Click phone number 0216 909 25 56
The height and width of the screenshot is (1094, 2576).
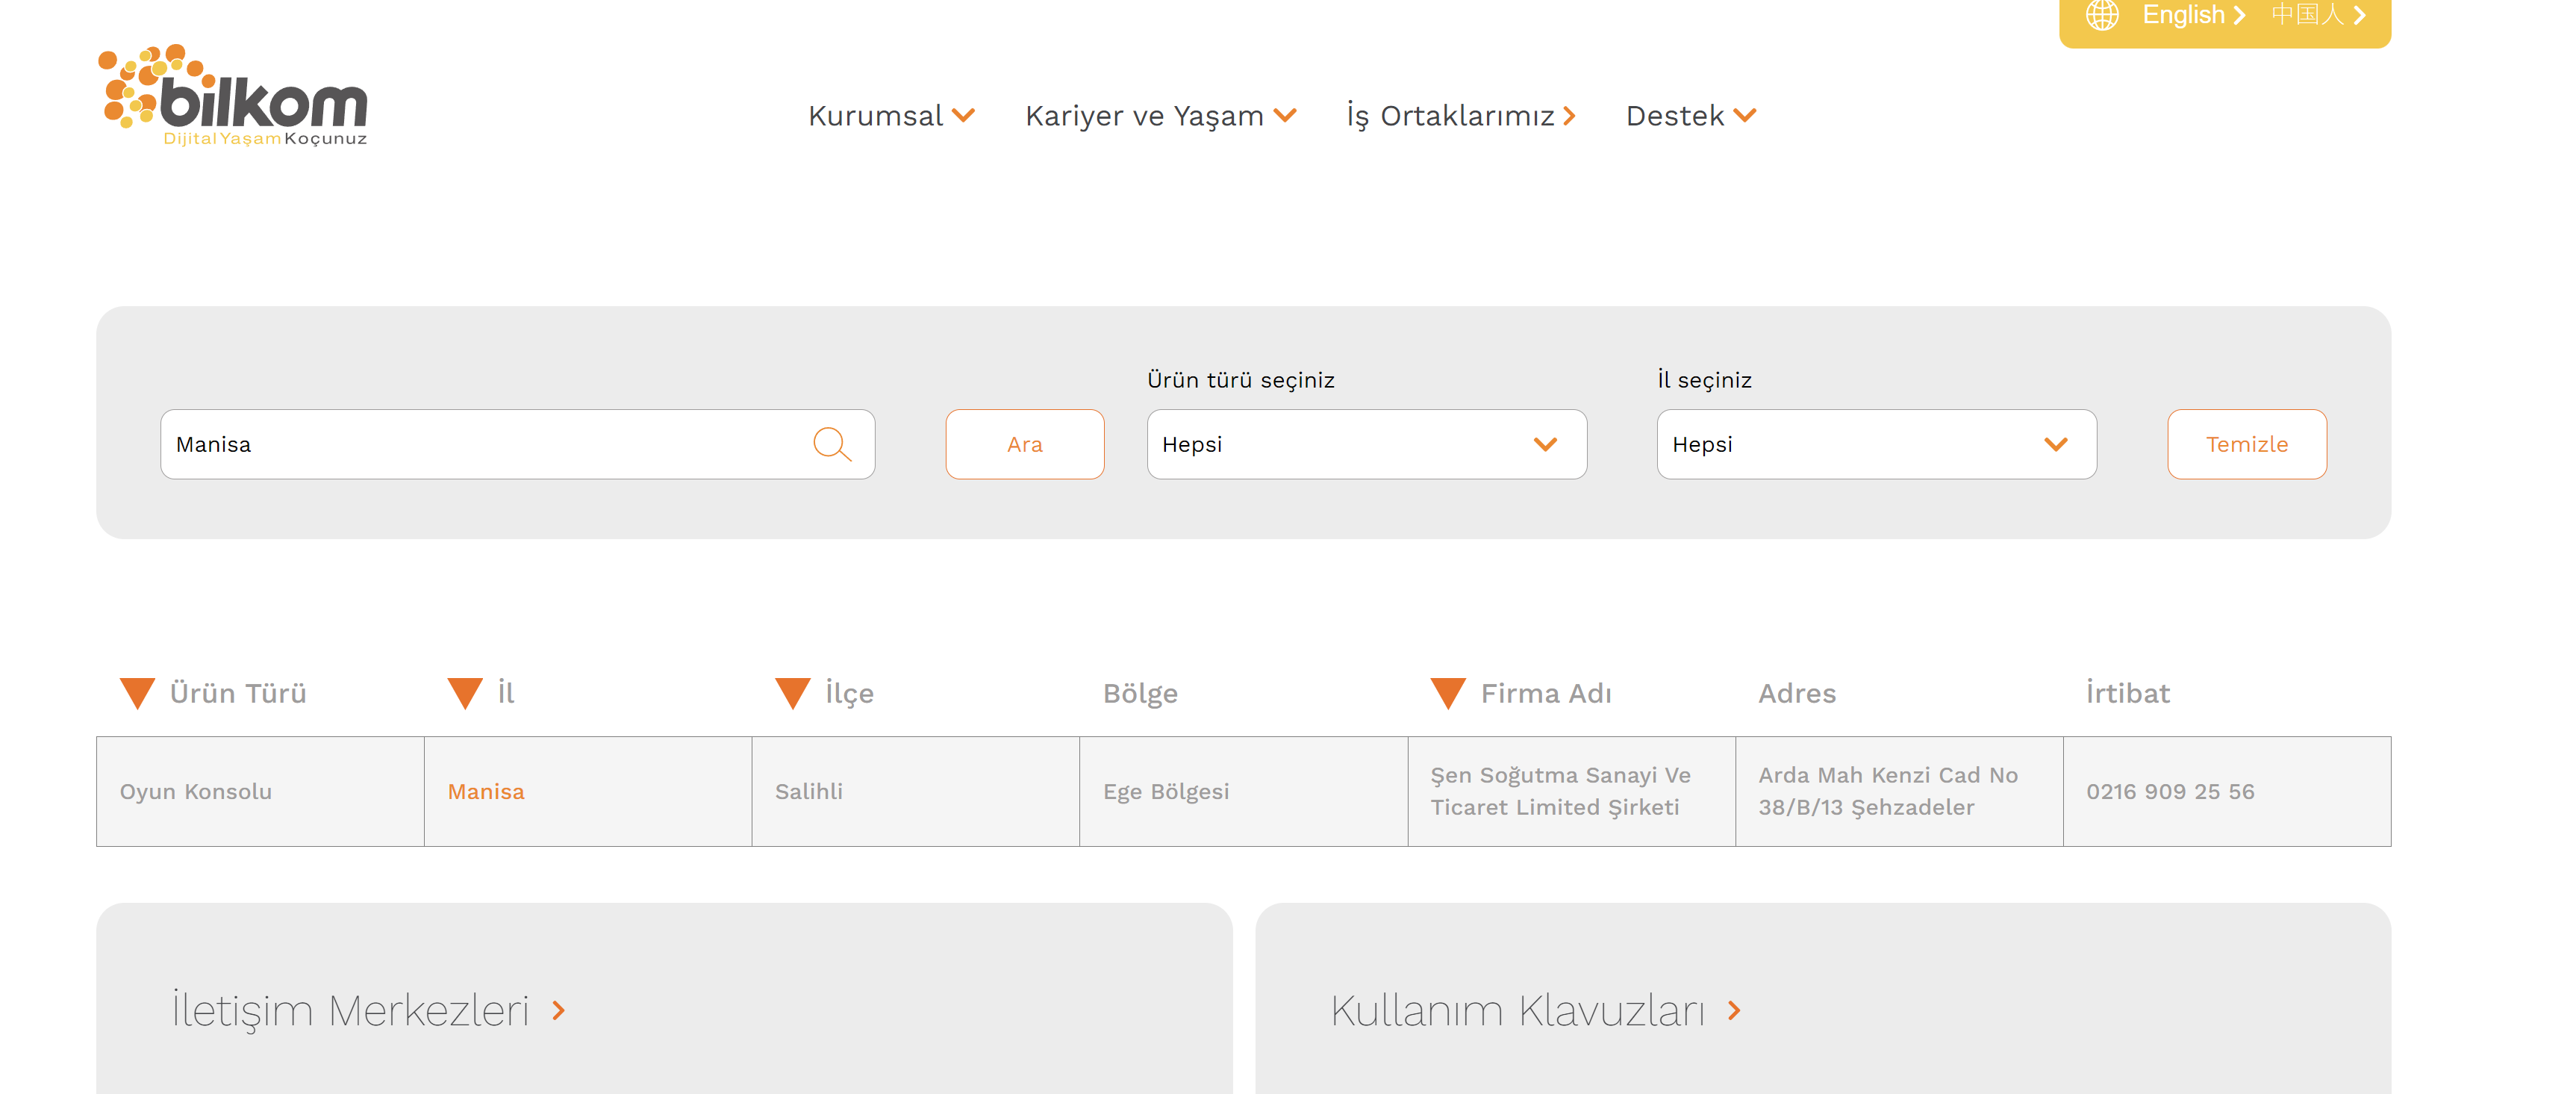pyautogui.click(x=2170, y=791)
